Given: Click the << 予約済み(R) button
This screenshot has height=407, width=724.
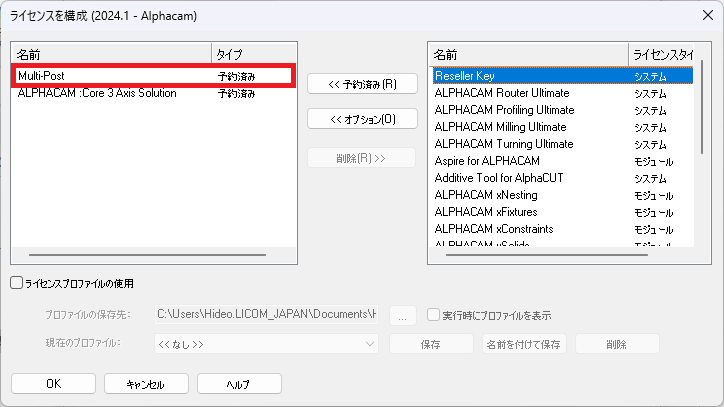Looking at the screenshot, I should point(362,84).
